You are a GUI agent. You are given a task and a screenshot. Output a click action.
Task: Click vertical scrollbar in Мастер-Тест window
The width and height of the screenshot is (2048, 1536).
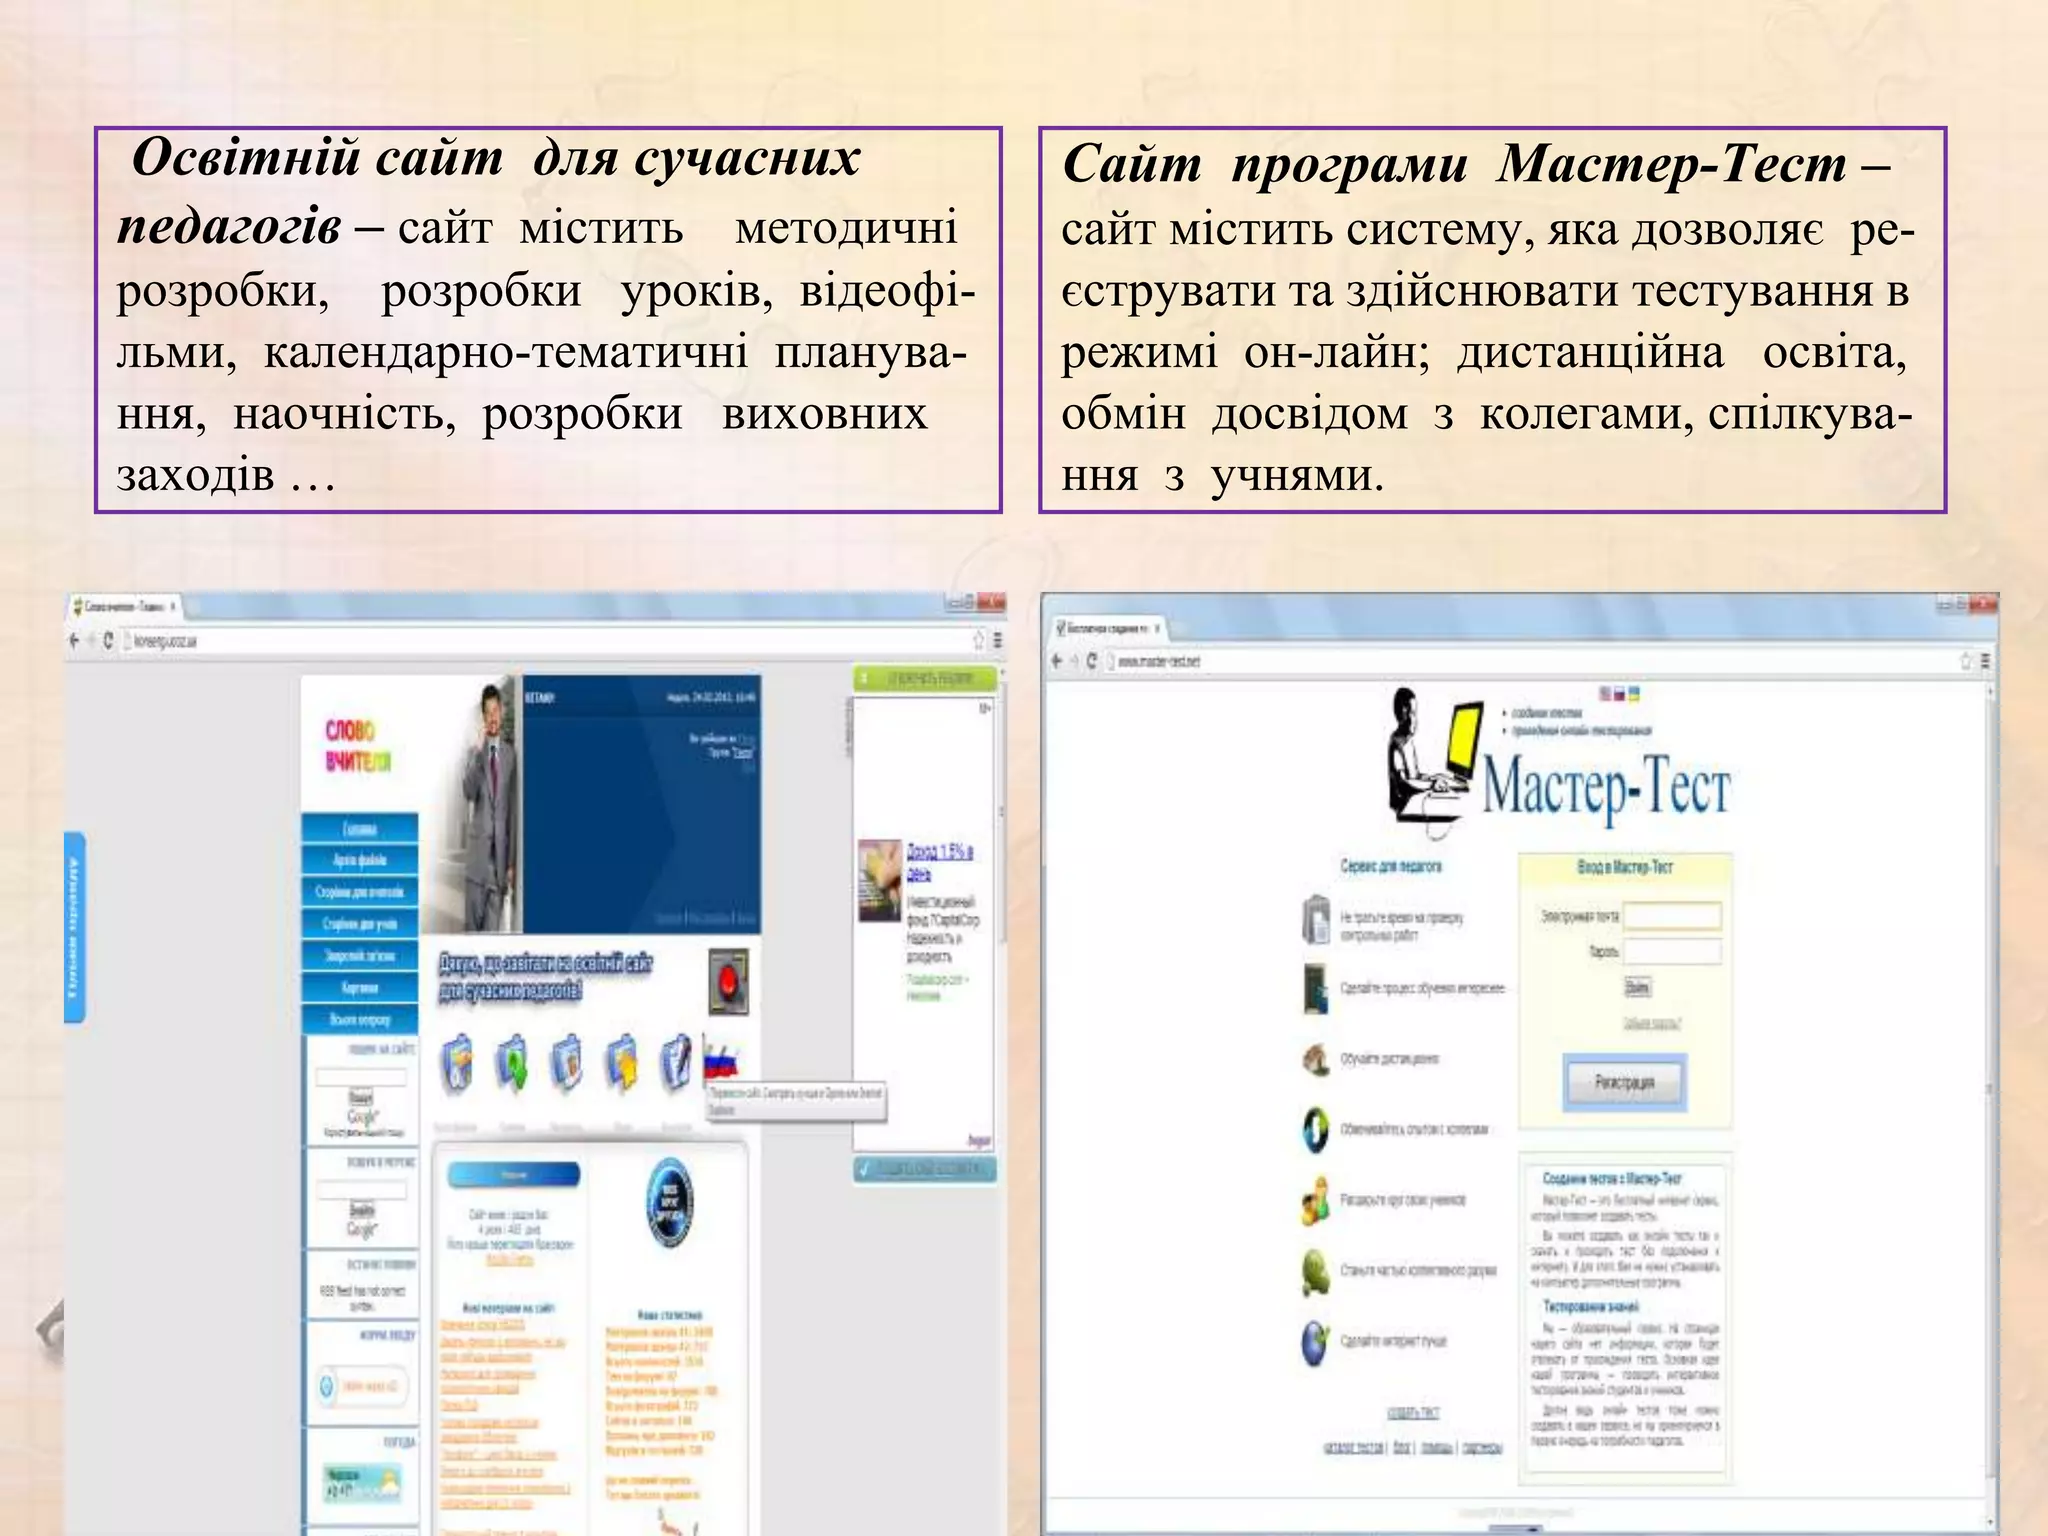pos(1990,1090)
